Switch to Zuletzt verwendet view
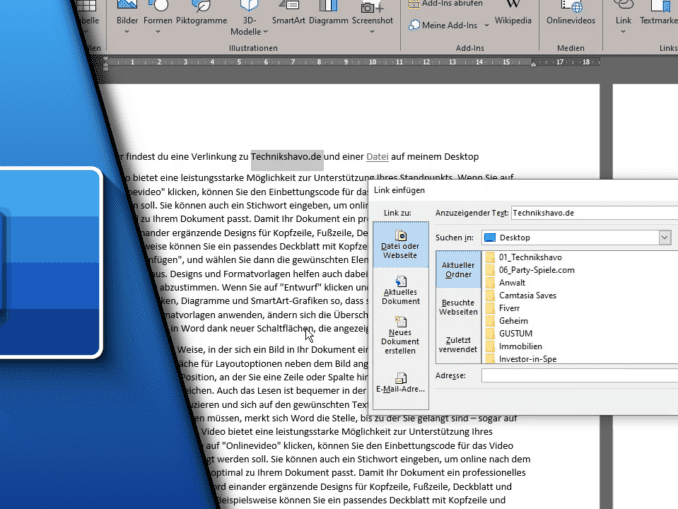This screenshot has width=678, height=509. click(x=458, y=345)
